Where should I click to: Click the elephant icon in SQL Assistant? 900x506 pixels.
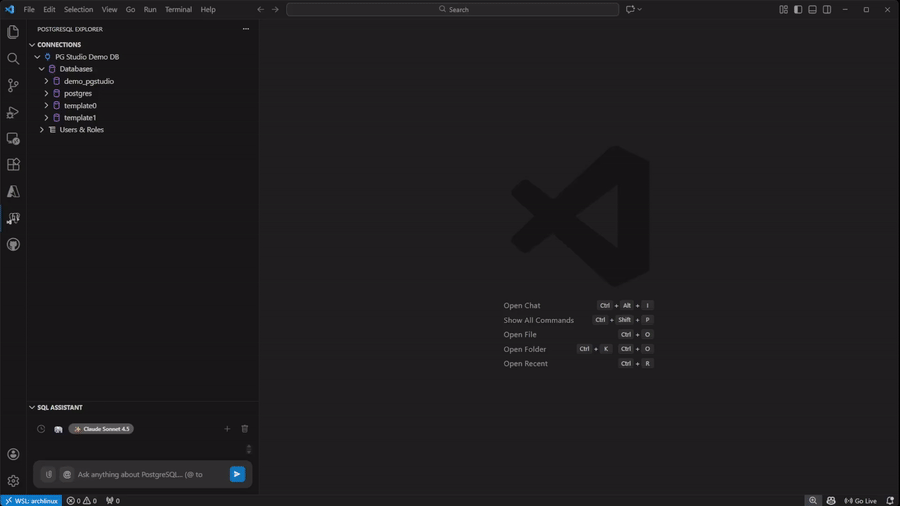pos(58,429)
